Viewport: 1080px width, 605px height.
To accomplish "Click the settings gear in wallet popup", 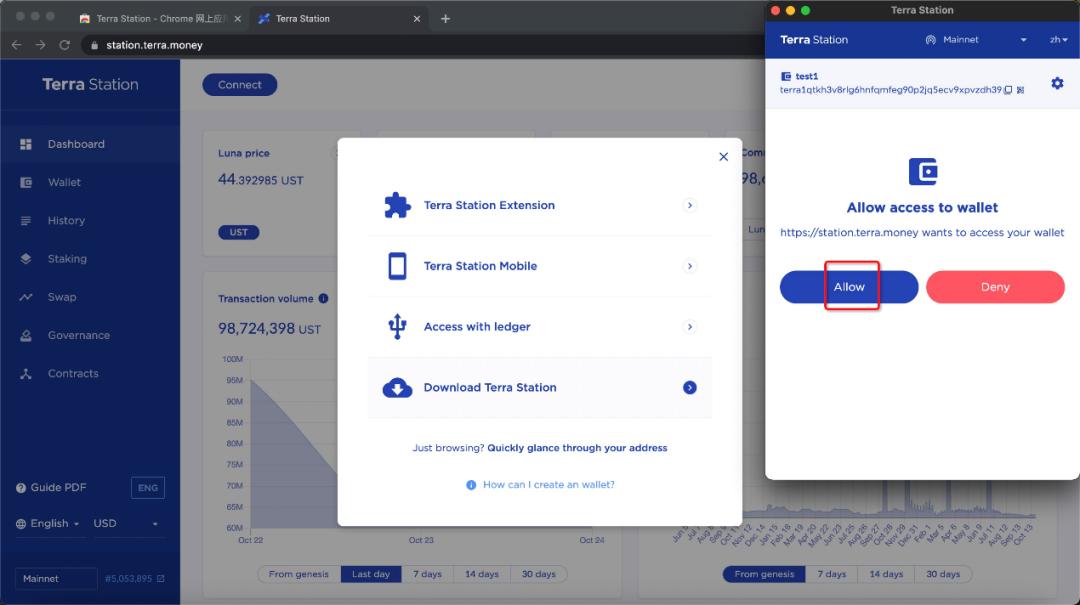I will coord(1057,83).
